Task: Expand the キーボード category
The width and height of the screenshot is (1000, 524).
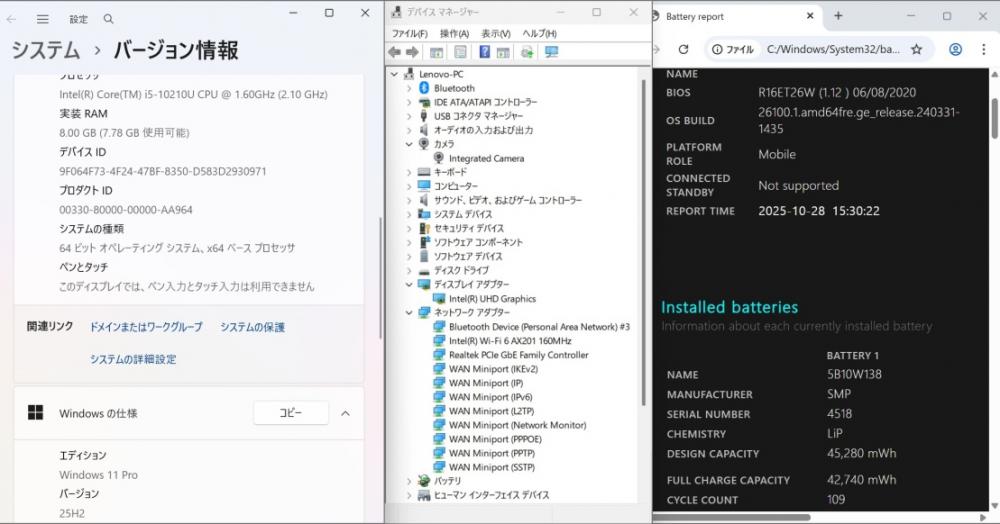Action: point(409,172)
